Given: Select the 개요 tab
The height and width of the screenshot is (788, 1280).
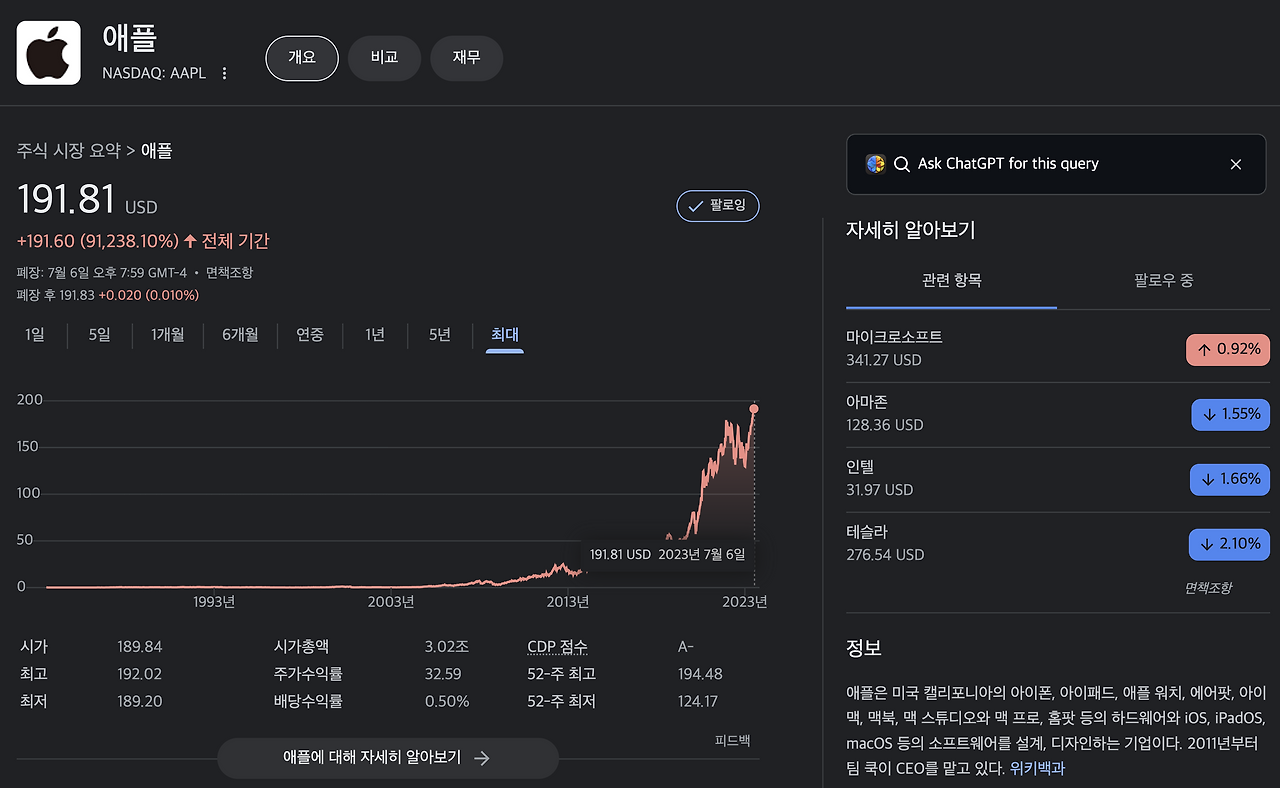Looking at the screenshot, I should click(302, 58).
